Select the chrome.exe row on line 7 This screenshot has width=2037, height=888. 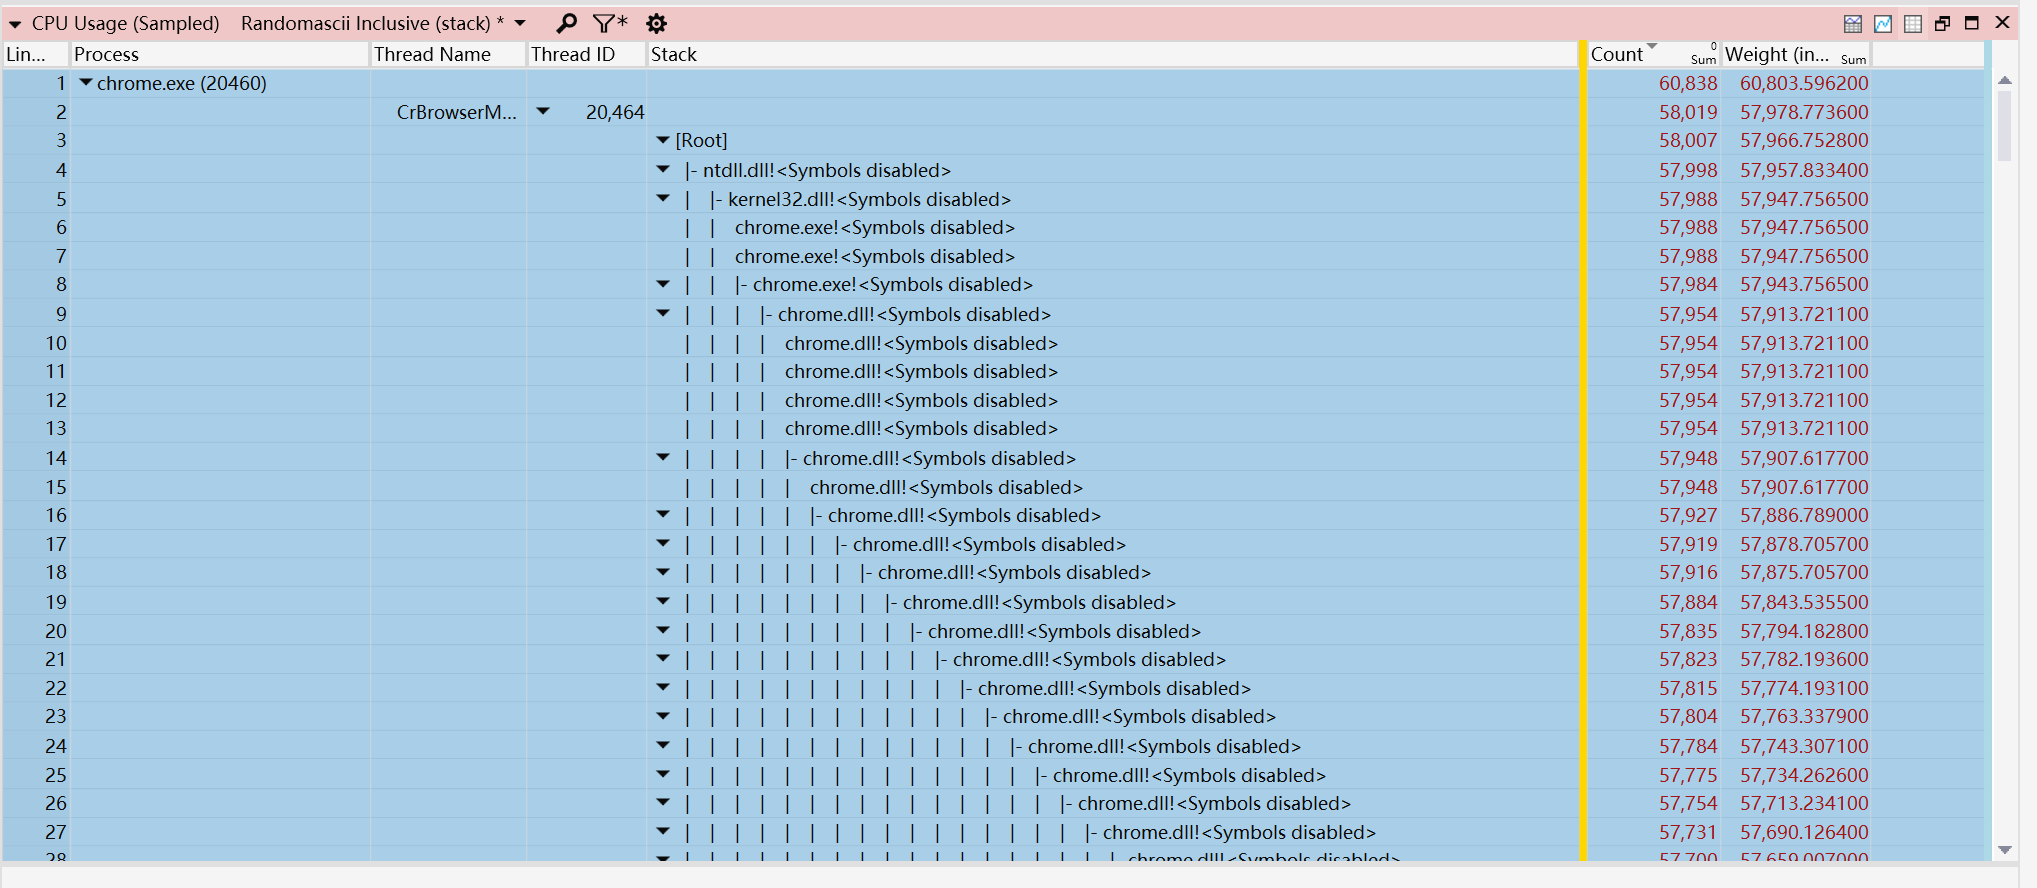(x=874, y=256)
